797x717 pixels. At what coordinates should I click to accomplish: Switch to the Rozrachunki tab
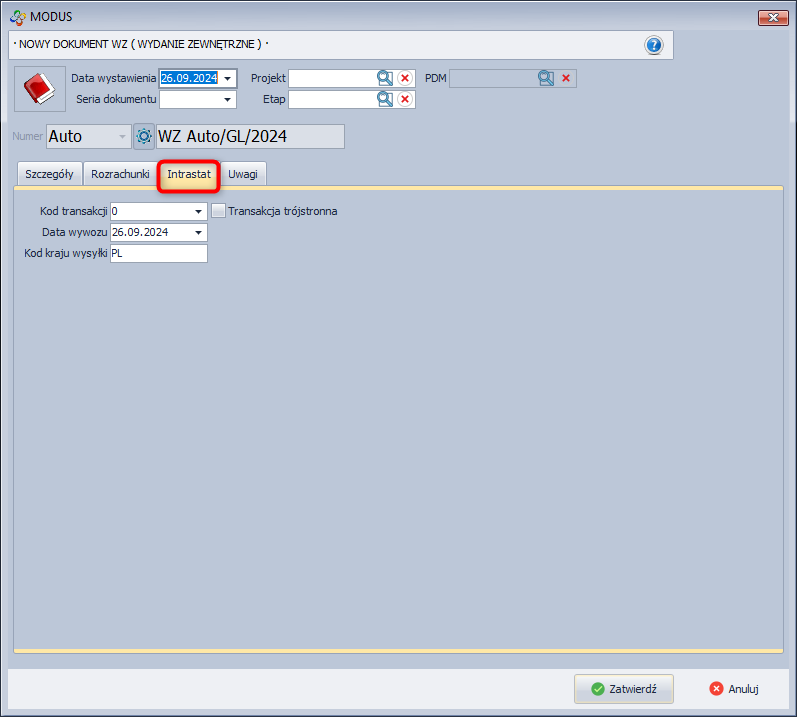click(x=120, y=174)
